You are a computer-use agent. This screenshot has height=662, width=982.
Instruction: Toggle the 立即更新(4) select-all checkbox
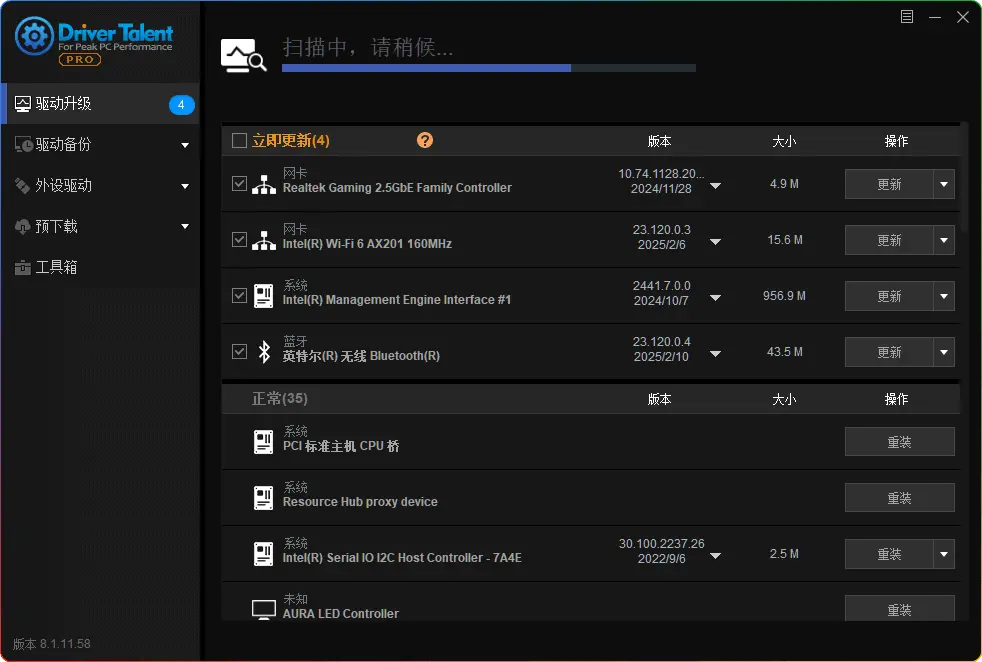click(239, 140)
